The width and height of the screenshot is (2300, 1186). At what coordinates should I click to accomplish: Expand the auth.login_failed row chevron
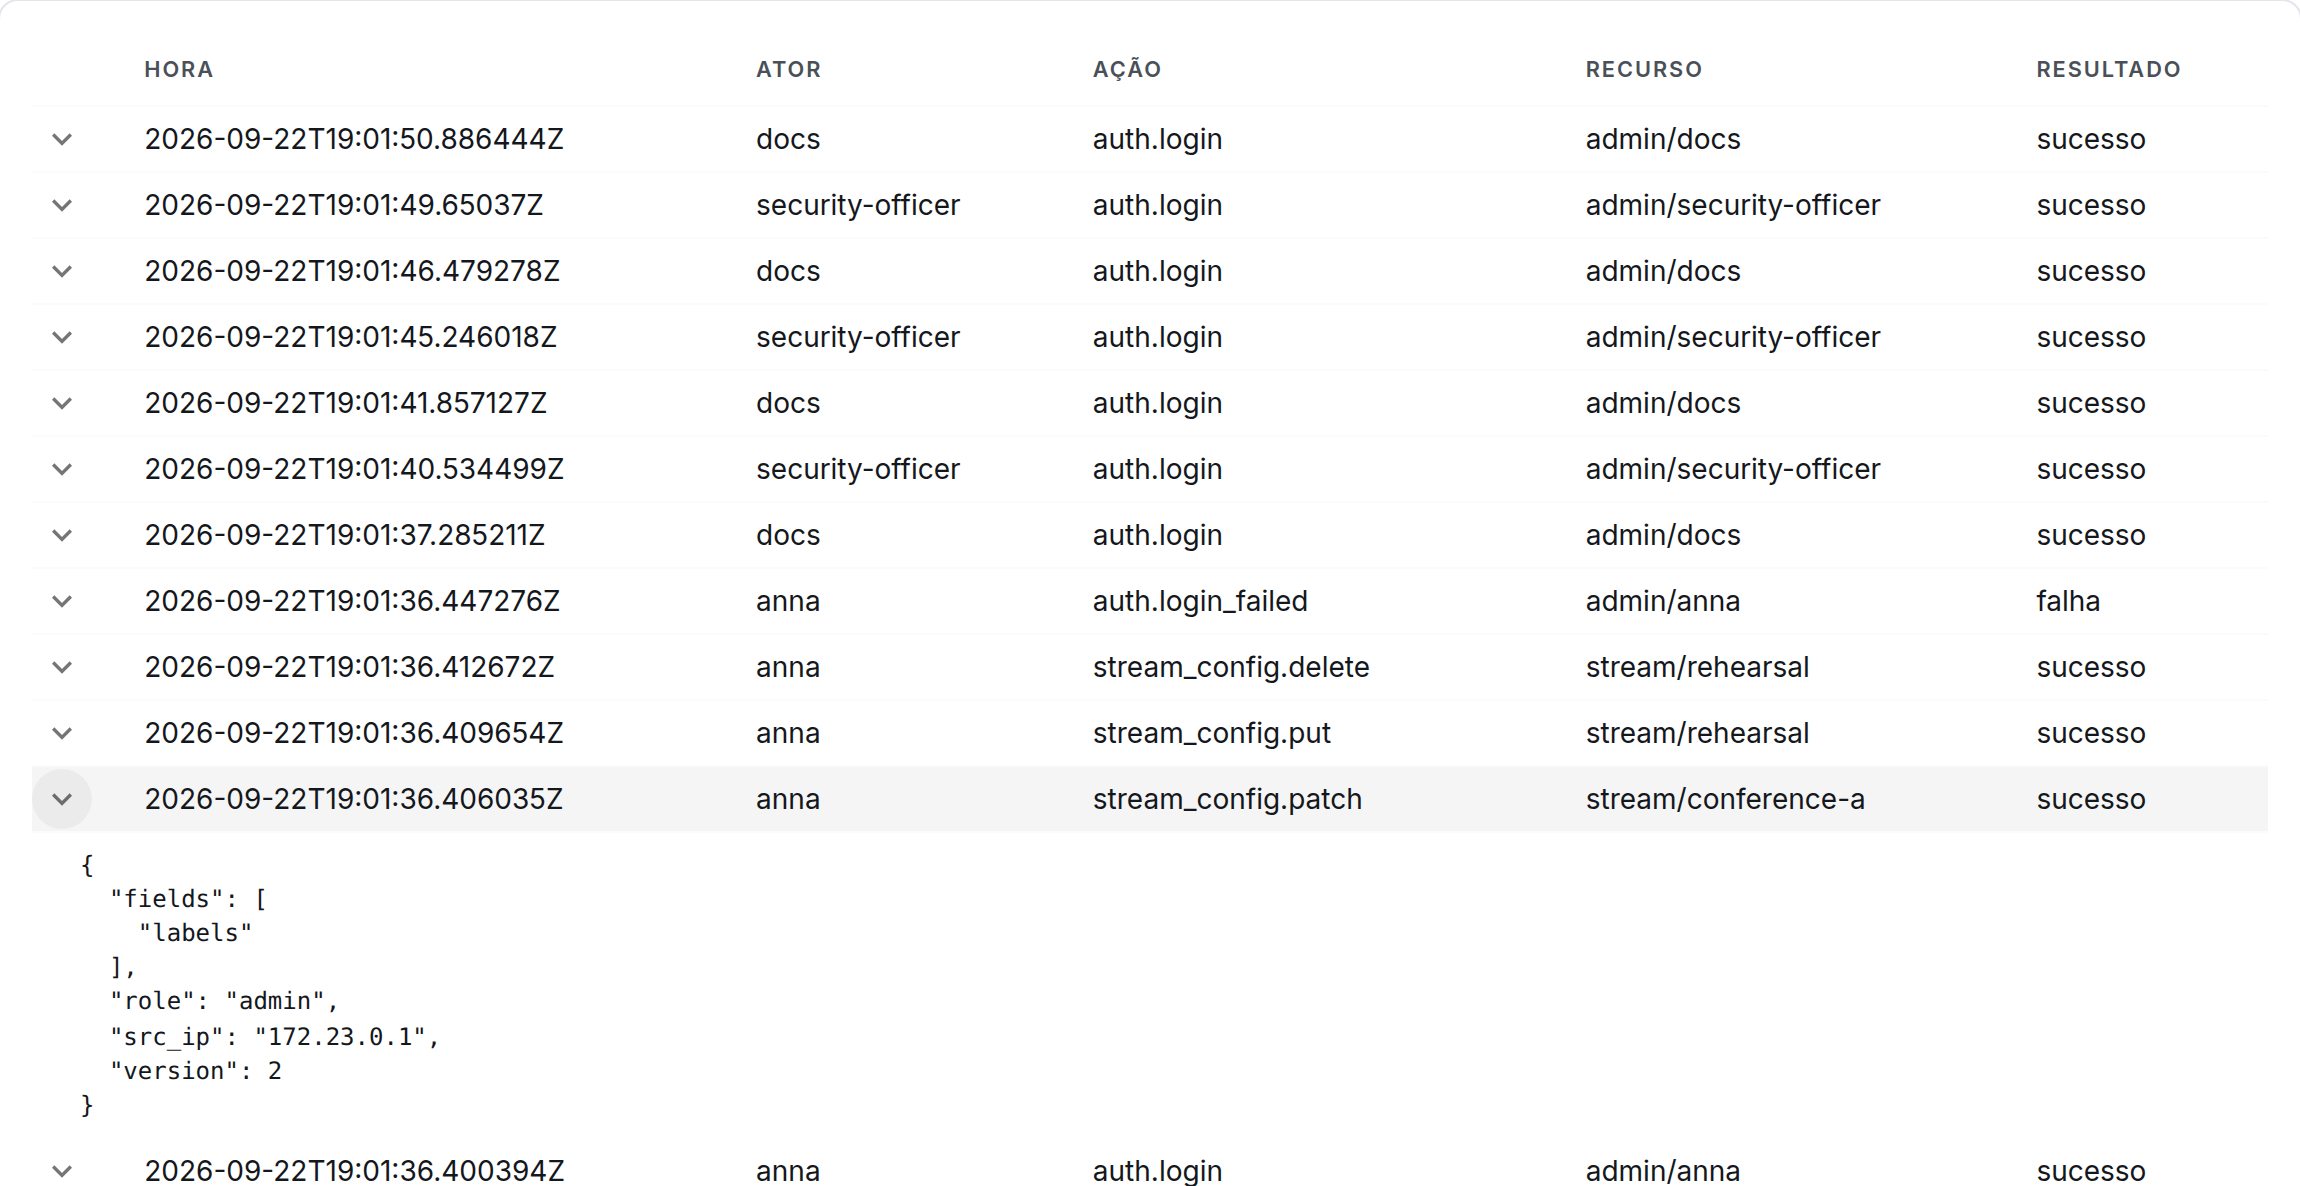62,601
